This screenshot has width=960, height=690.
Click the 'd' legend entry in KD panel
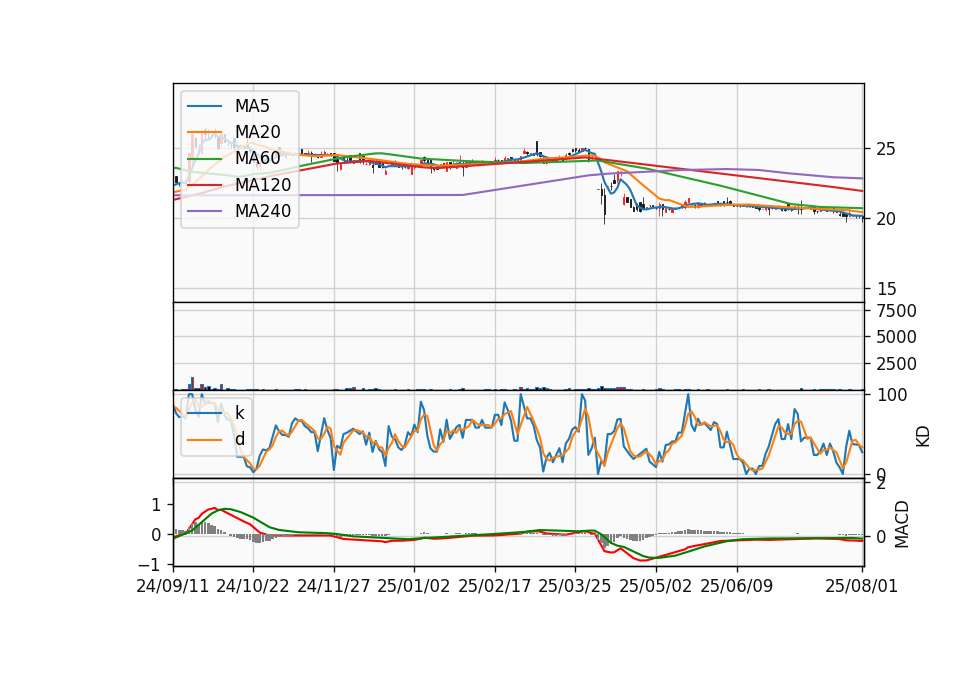pyautogui.click(x=240, y=439)
